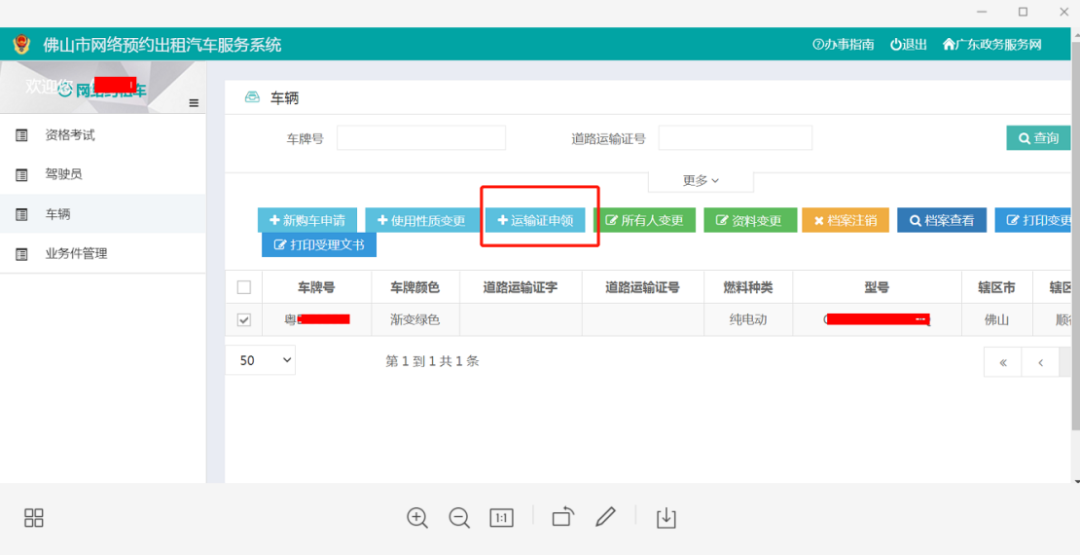Uncheck the vehicle row checkbox
1080x555 pixels.
click(244, 320)
